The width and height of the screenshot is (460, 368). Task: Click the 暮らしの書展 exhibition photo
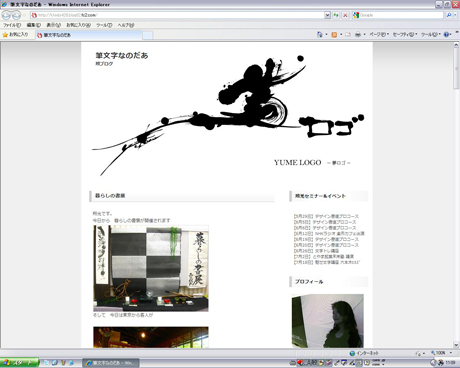(x=151, y=268)
